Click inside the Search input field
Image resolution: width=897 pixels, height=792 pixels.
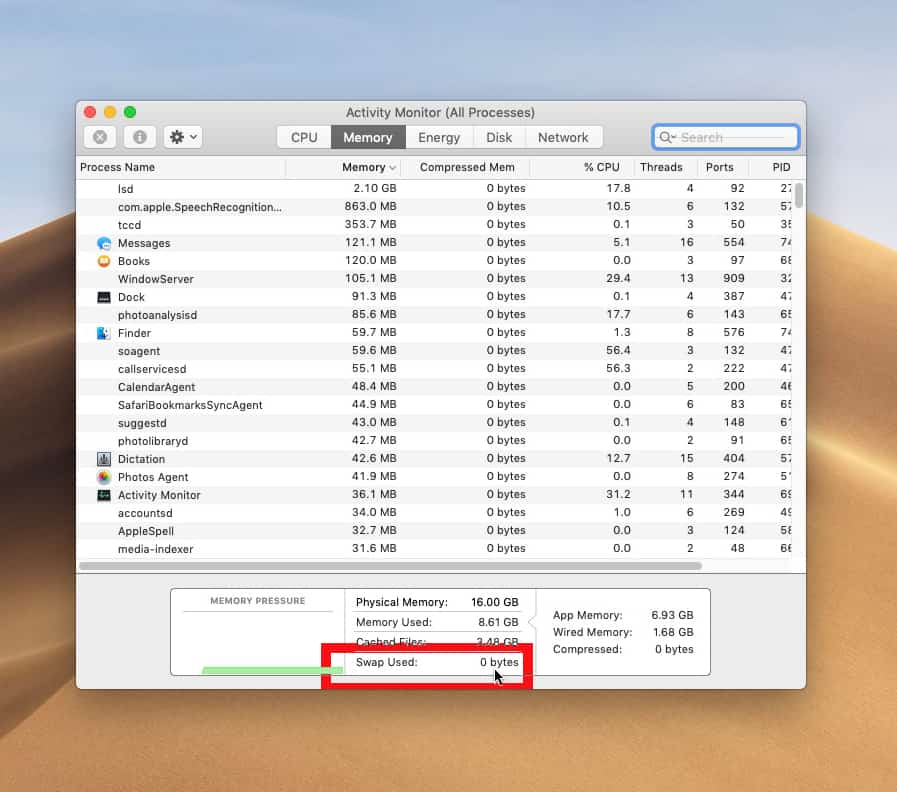725,137
